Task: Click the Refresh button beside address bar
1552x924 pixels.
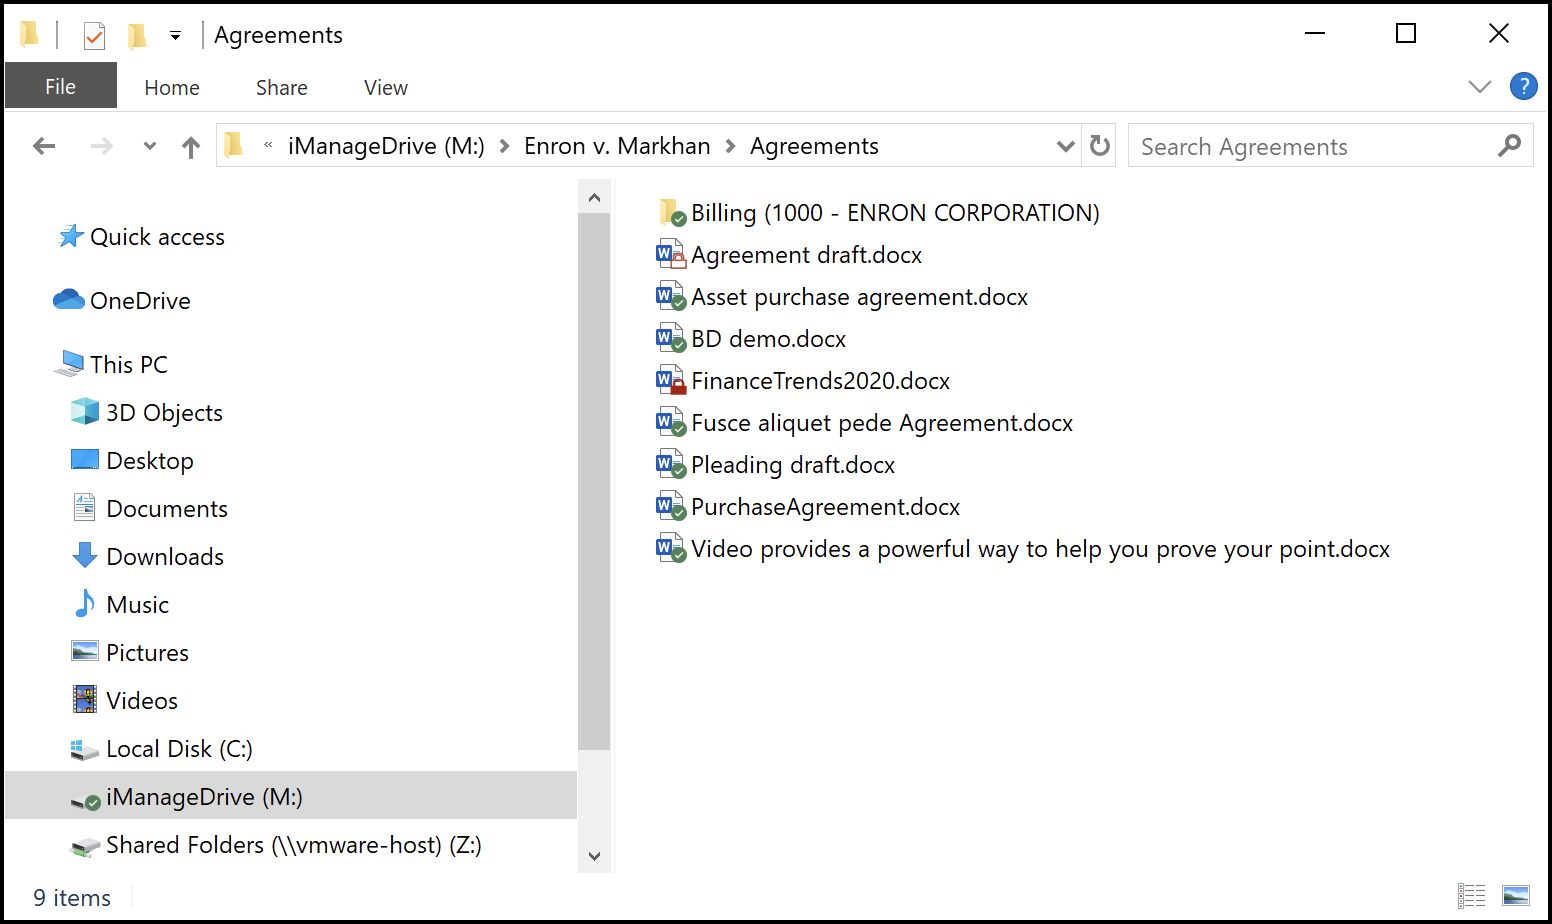Action: coord(1100,146)
